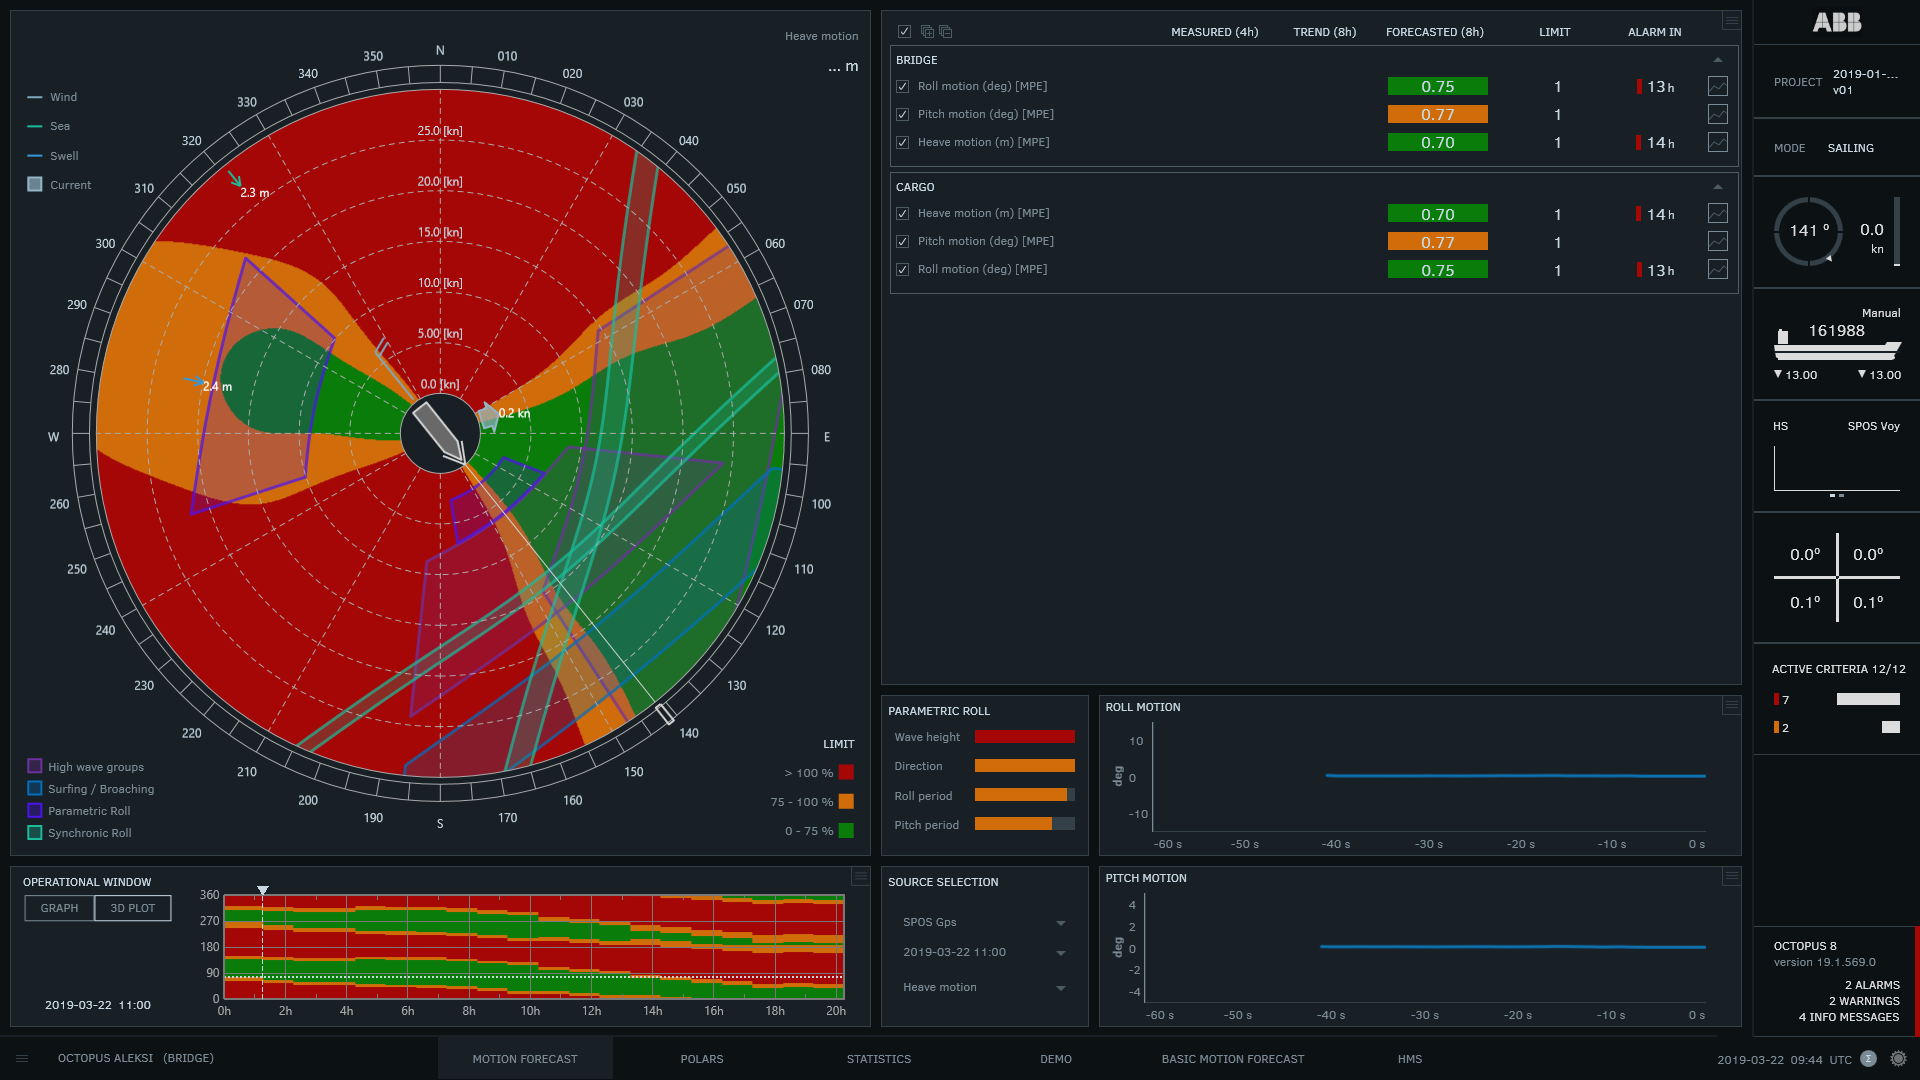Uncheck Pitch motion (deg) [MPE] under BRIDGE
Screen dimensions: 1920x1080
[x=902, y=114]
